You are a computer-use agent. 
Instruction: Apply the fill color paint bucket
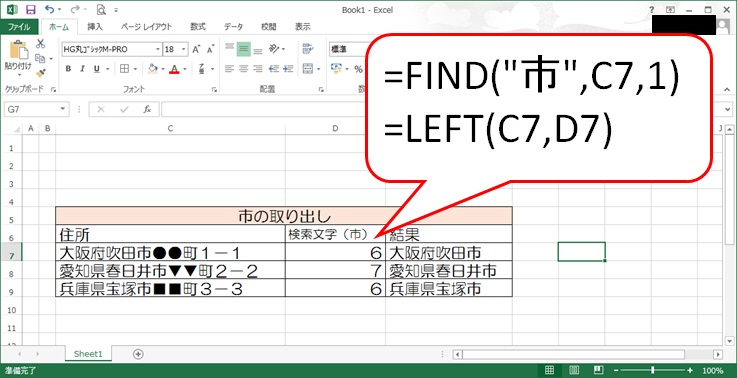[x=152, y=69]
